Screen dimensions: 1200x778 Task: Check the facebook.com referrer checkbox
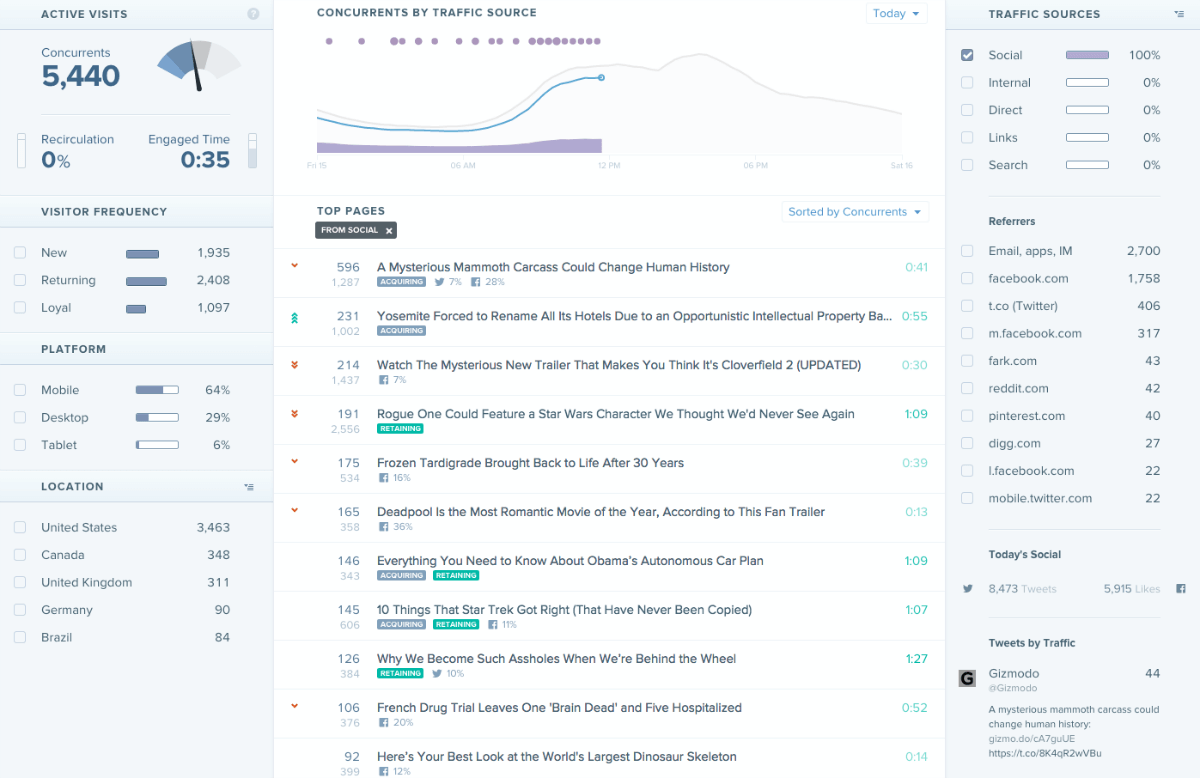[966, 278]
